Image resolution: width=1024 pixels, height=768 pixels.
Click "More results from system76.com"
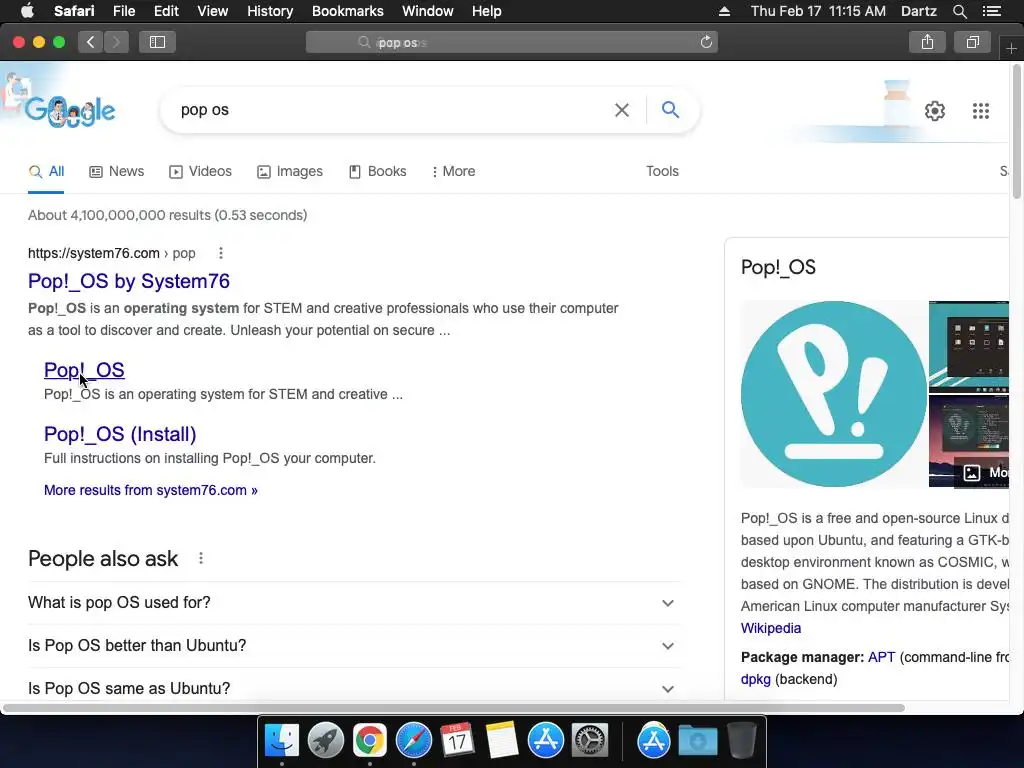(151, 490)
